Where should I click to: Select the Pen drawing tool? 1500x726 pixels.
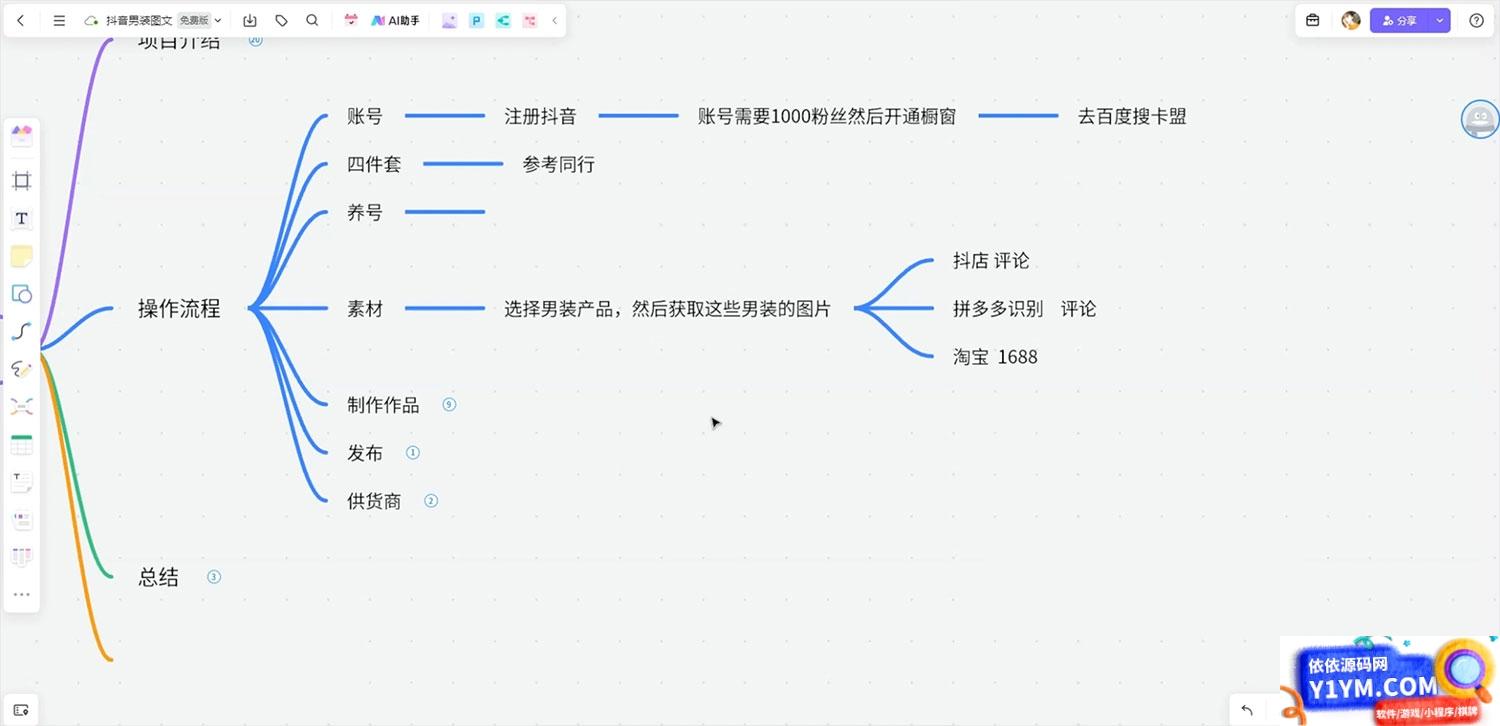pos(21,369)
